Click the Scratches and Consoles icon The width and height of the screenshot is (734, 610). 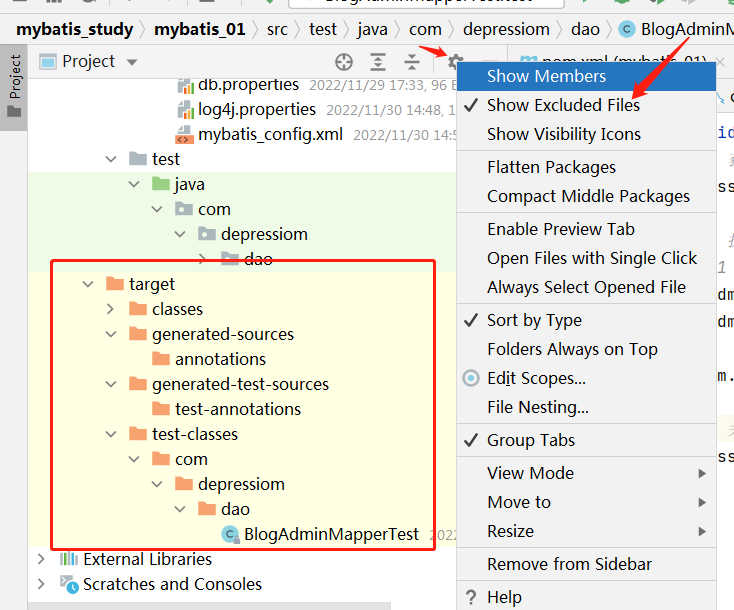point(69,584)
